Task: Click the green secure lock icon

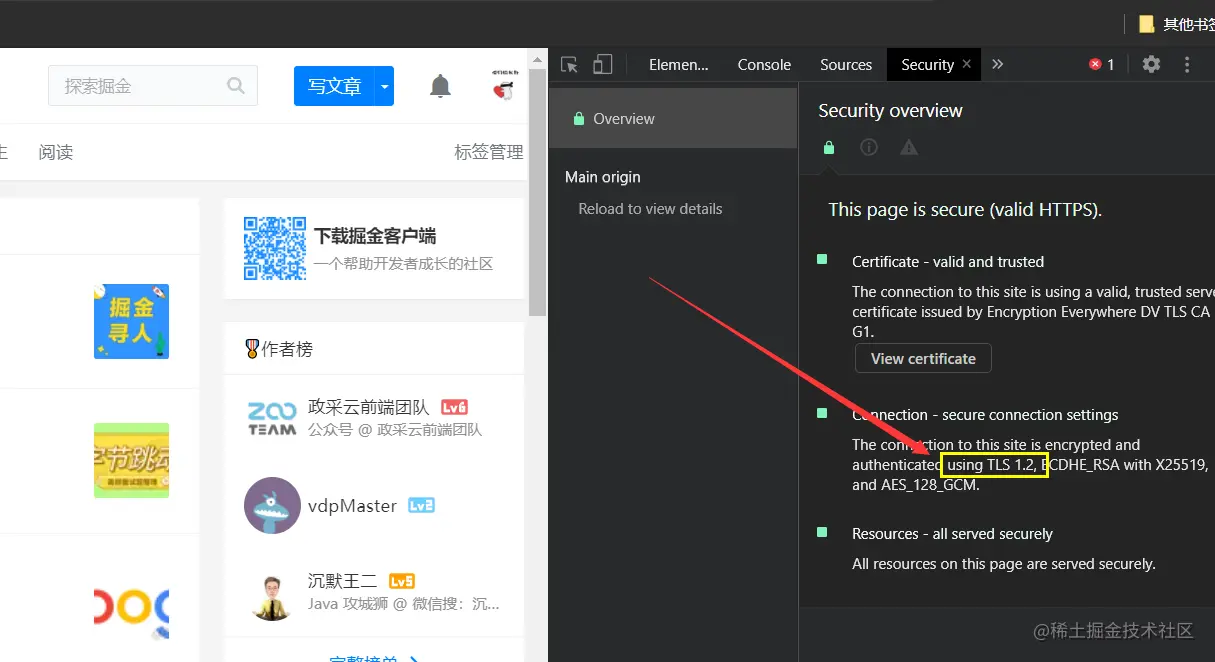Action: pyautogui.click(x=828, y=147)
